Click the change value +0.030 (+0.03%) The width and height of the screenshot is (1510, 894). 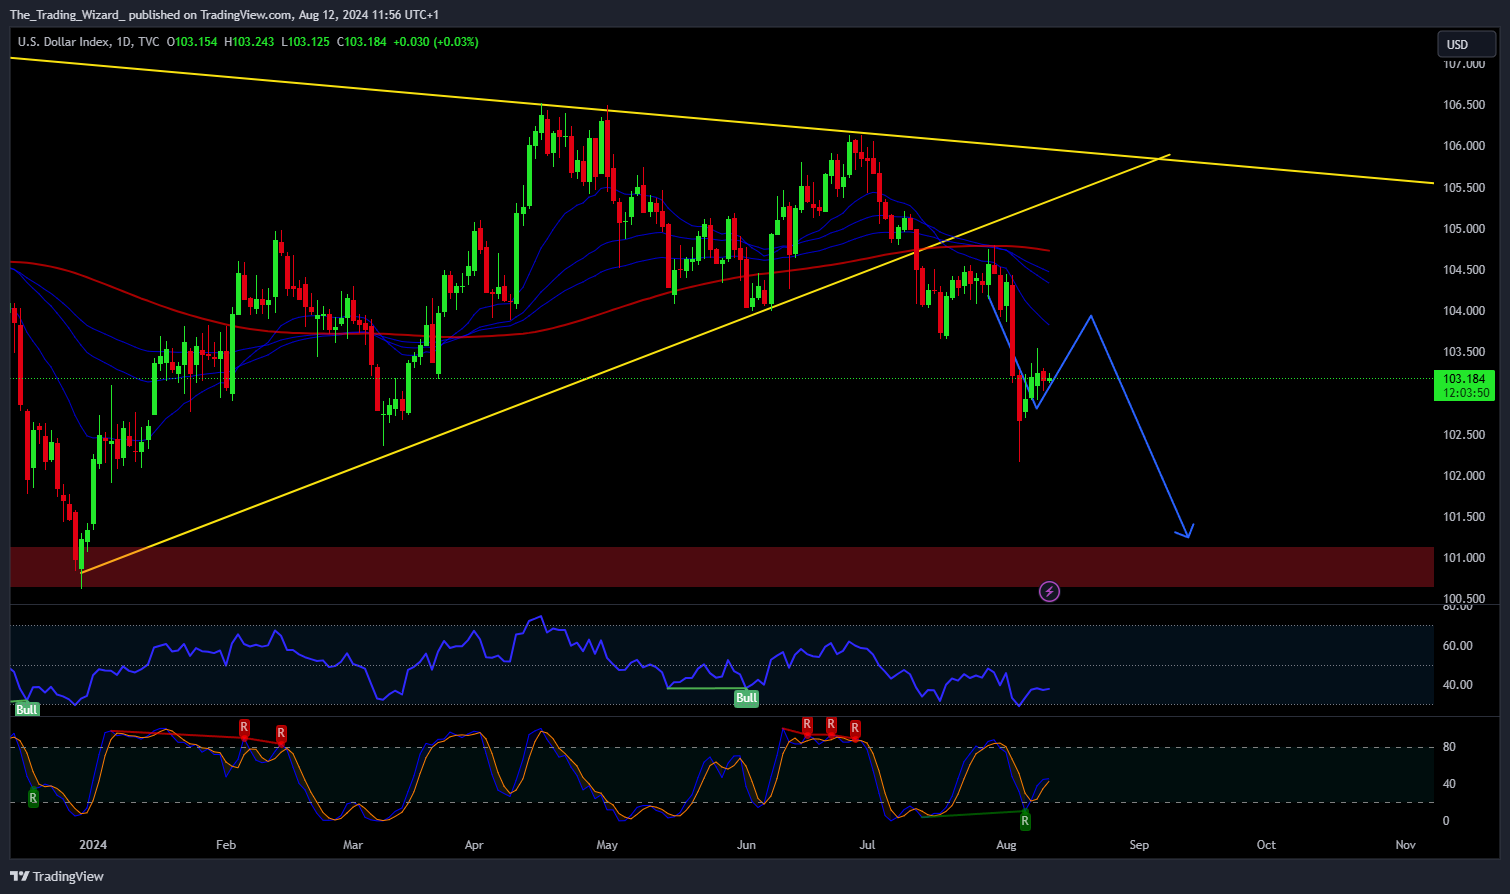pos(436,42)
